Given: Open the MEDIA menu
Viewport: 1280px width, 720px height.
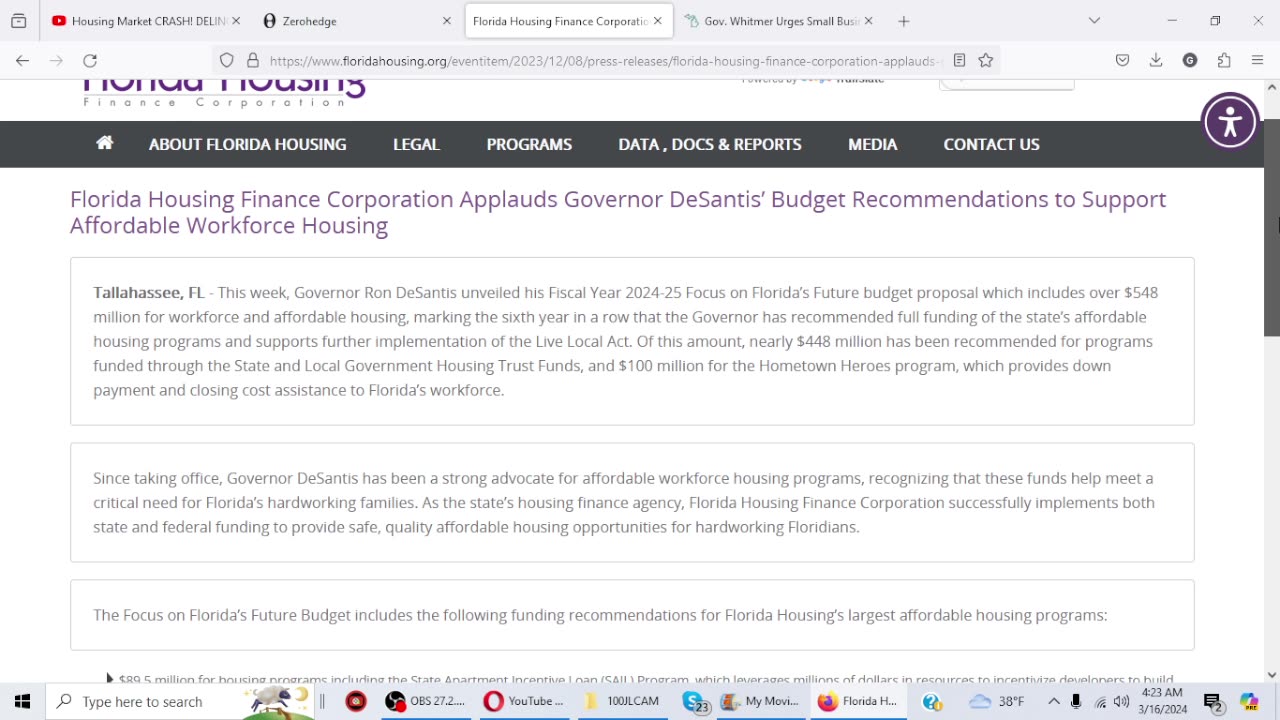Looking at the screenshot, I should point(873,144).
